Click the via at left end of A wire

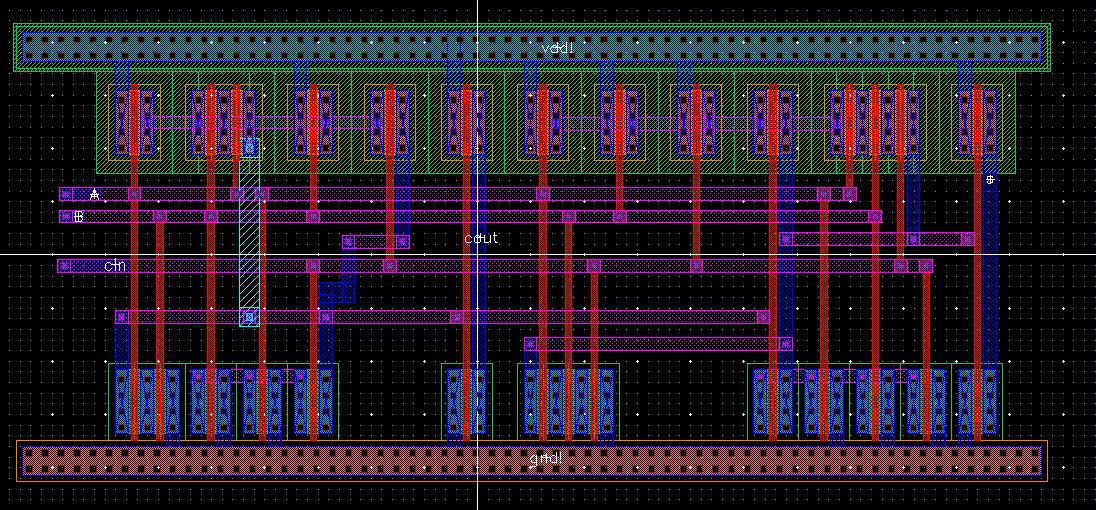[66, 194]
